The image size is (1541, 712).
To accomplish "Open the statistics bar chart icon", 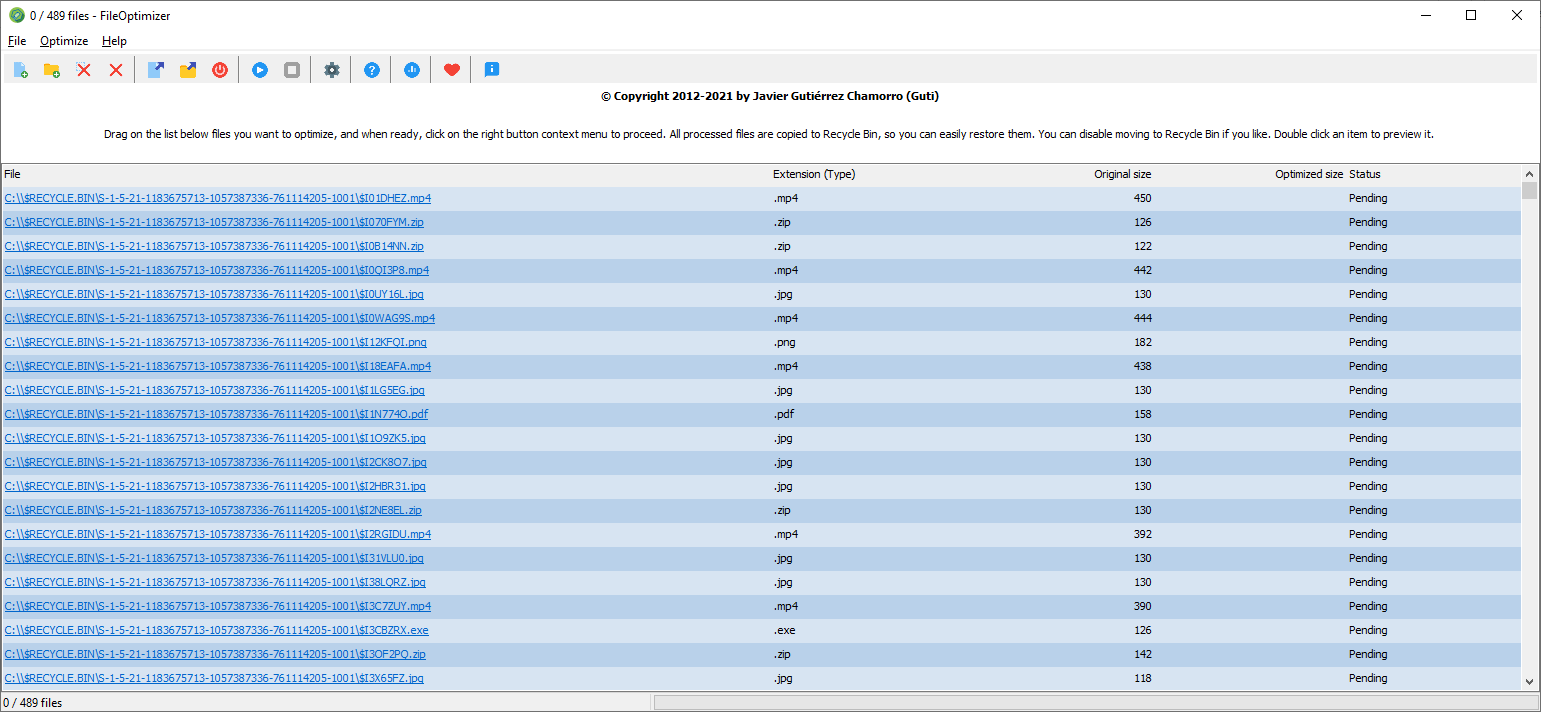I will (x=412, y=70).
